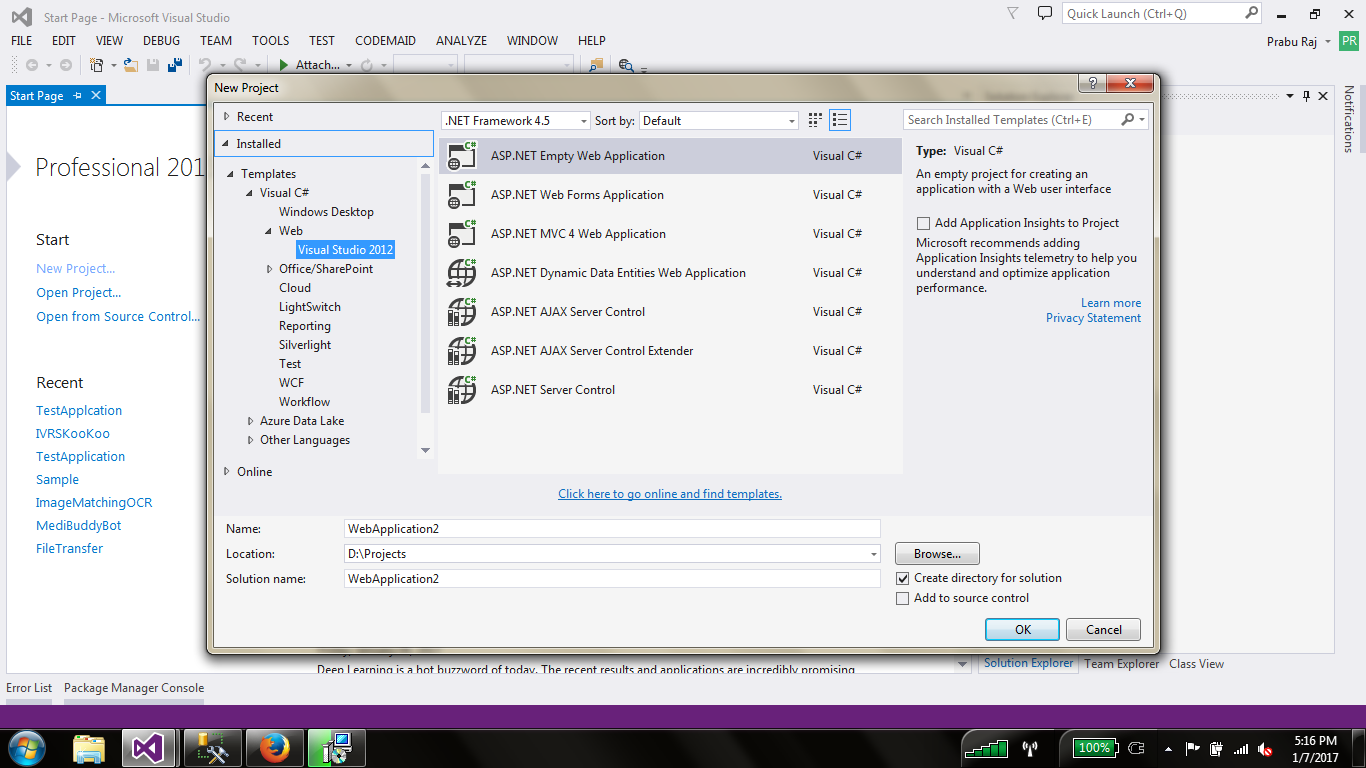This screenshot has width=1366, height=768.
Task: Switch to the Team Explorer tab
Action: point(1122,664)
